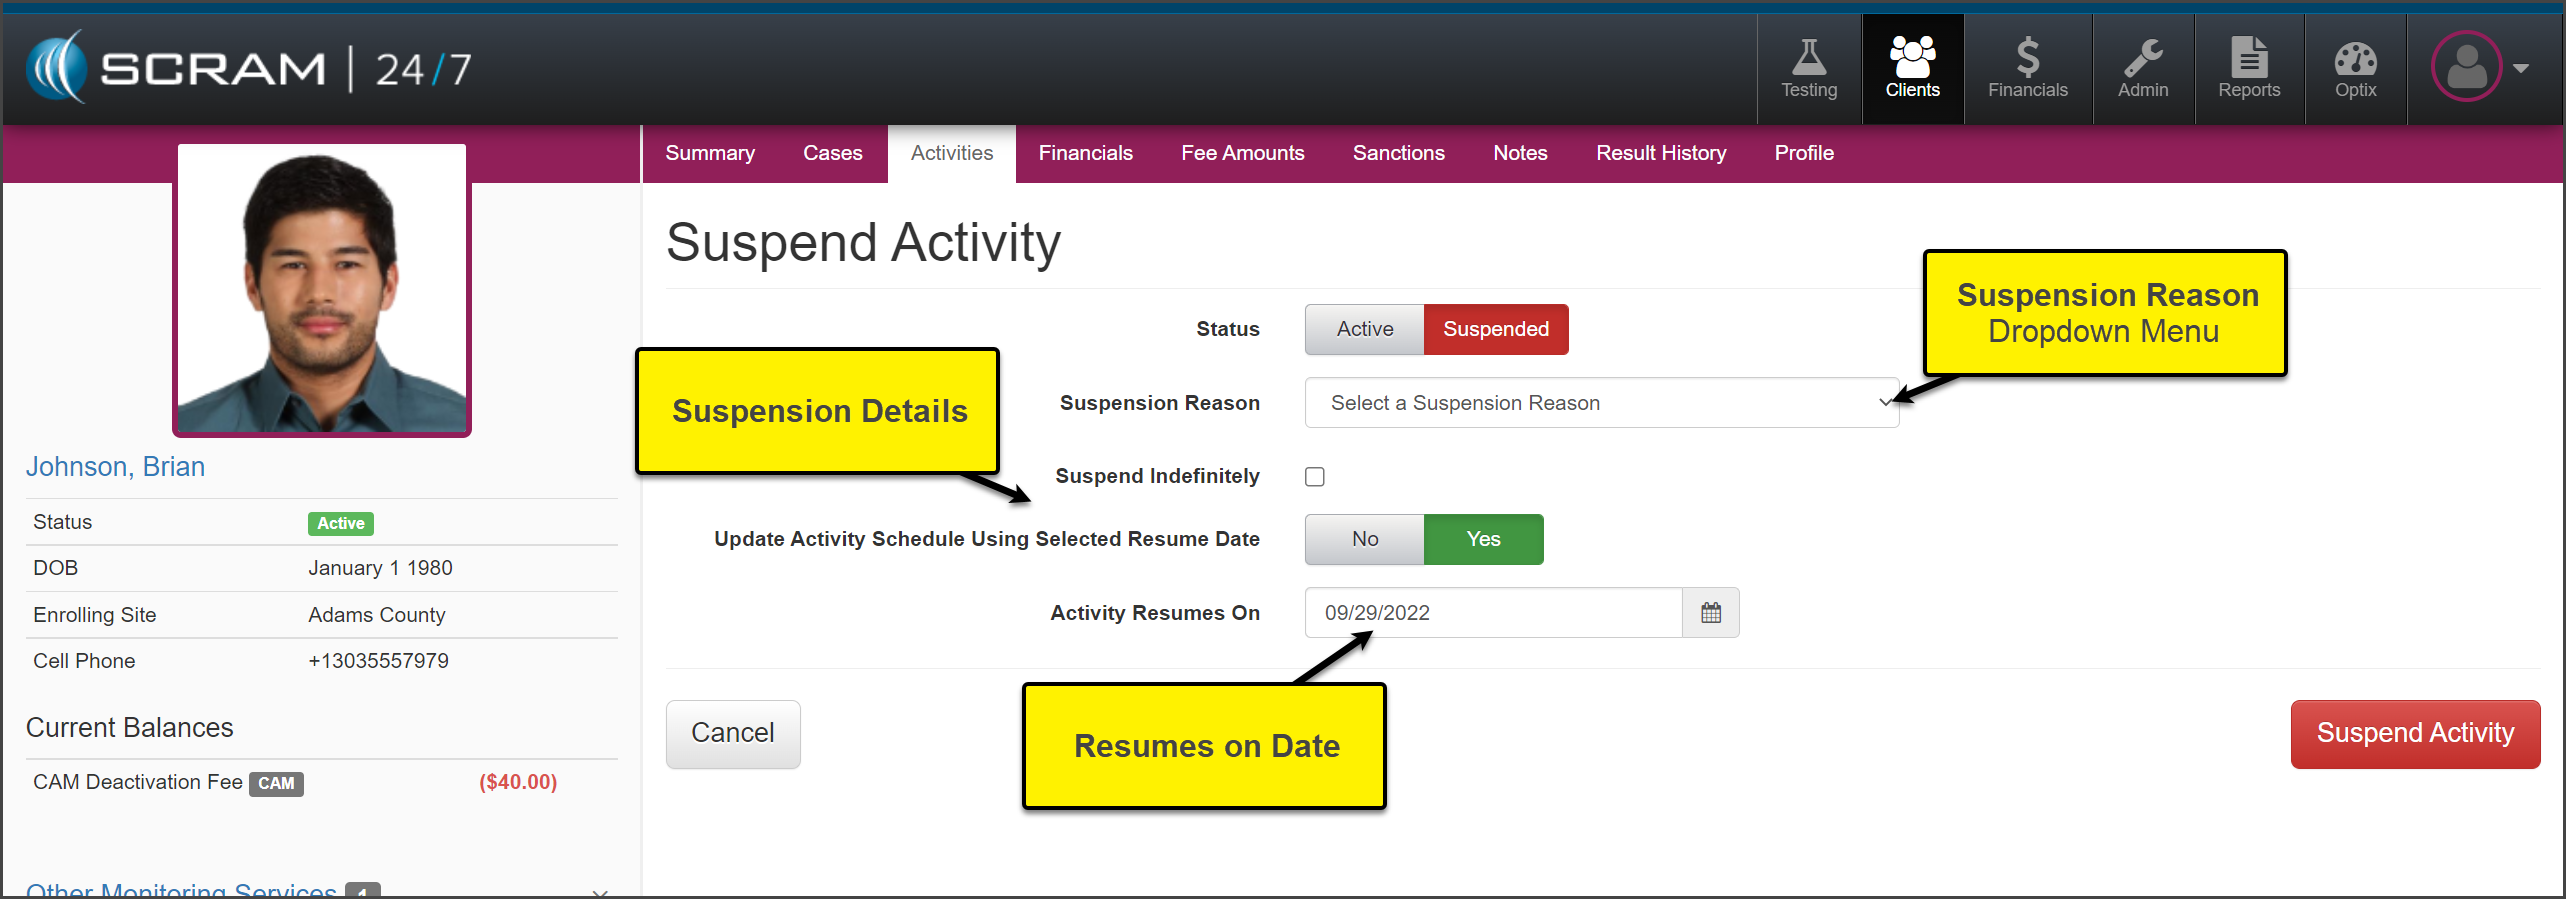
Task: Switch to the Sanctions tab
Action: (x=1398, y=154)
